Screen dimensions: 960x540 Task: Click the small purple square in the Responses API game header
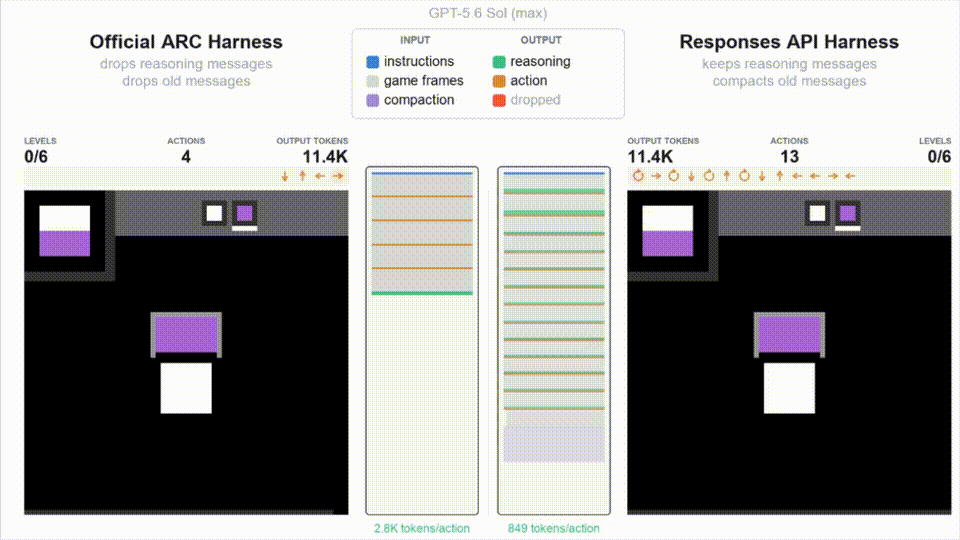pos(847,213)
